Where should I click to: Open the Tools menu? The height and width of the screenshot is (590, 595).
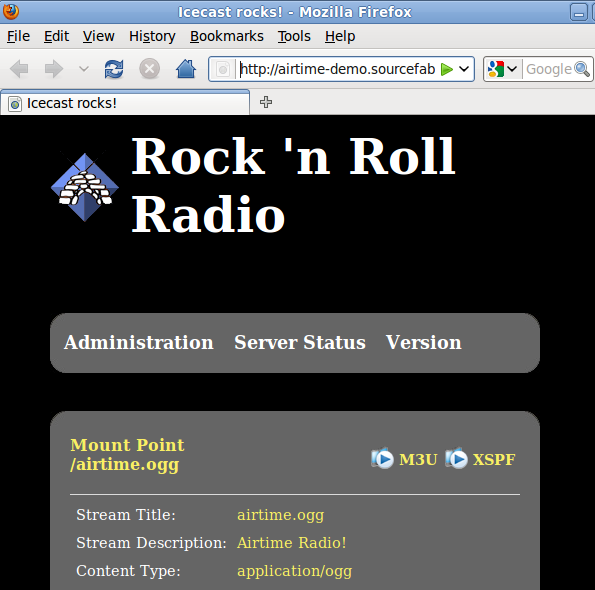(294, 36)
